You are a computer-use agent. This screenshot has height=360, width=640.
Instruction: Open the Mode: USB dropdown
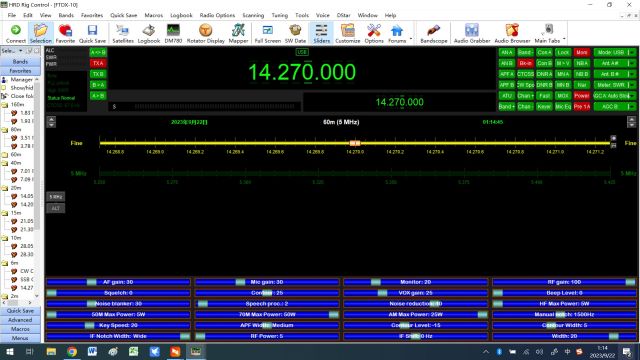coord(614,52)
